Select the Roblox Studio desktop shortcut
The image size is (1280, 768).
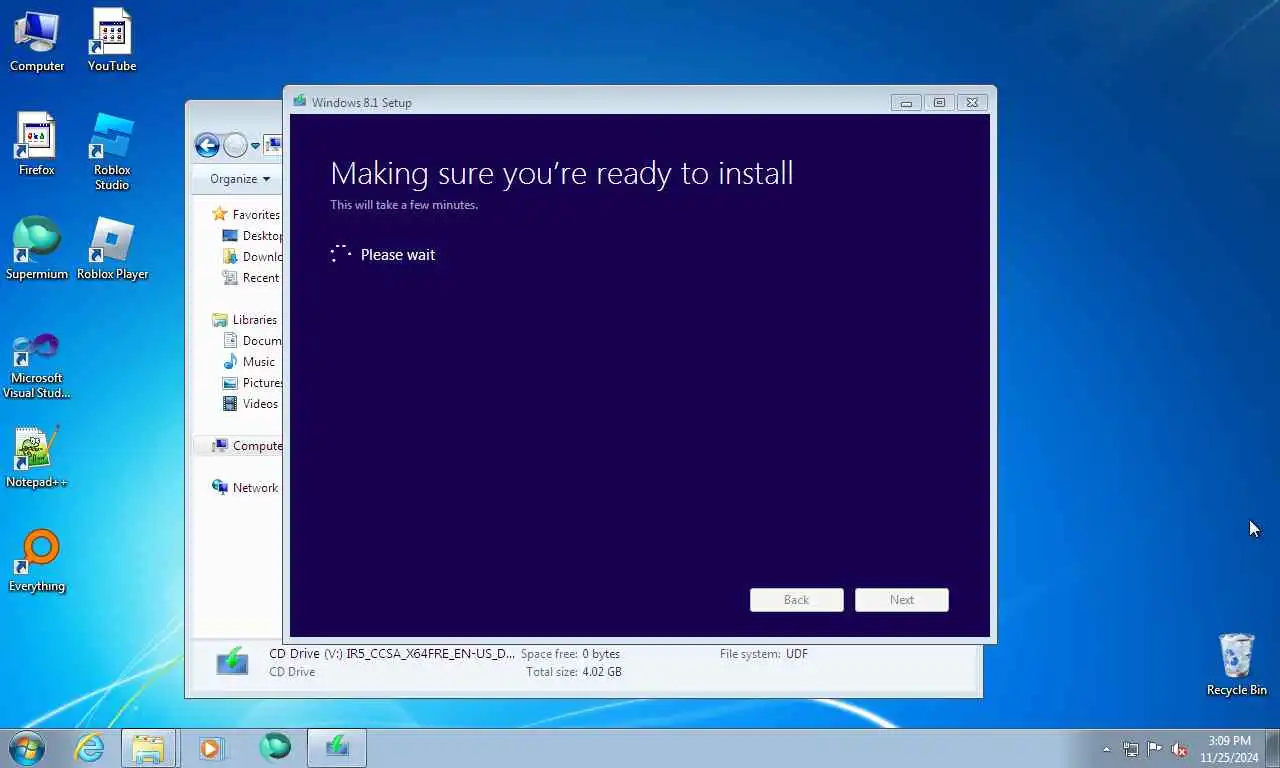(112, 151)
